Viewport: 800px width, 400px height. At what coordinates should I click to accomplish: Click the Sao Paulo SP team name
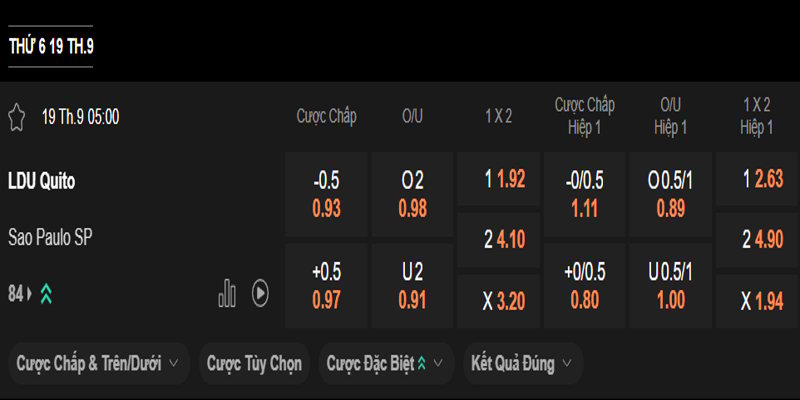(51, 237)
